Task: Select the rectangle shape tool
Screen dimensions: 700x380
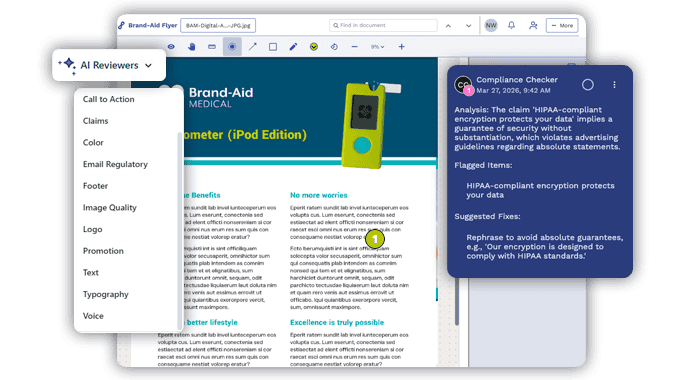Action: pyautogui.click(x=273, y=46)
